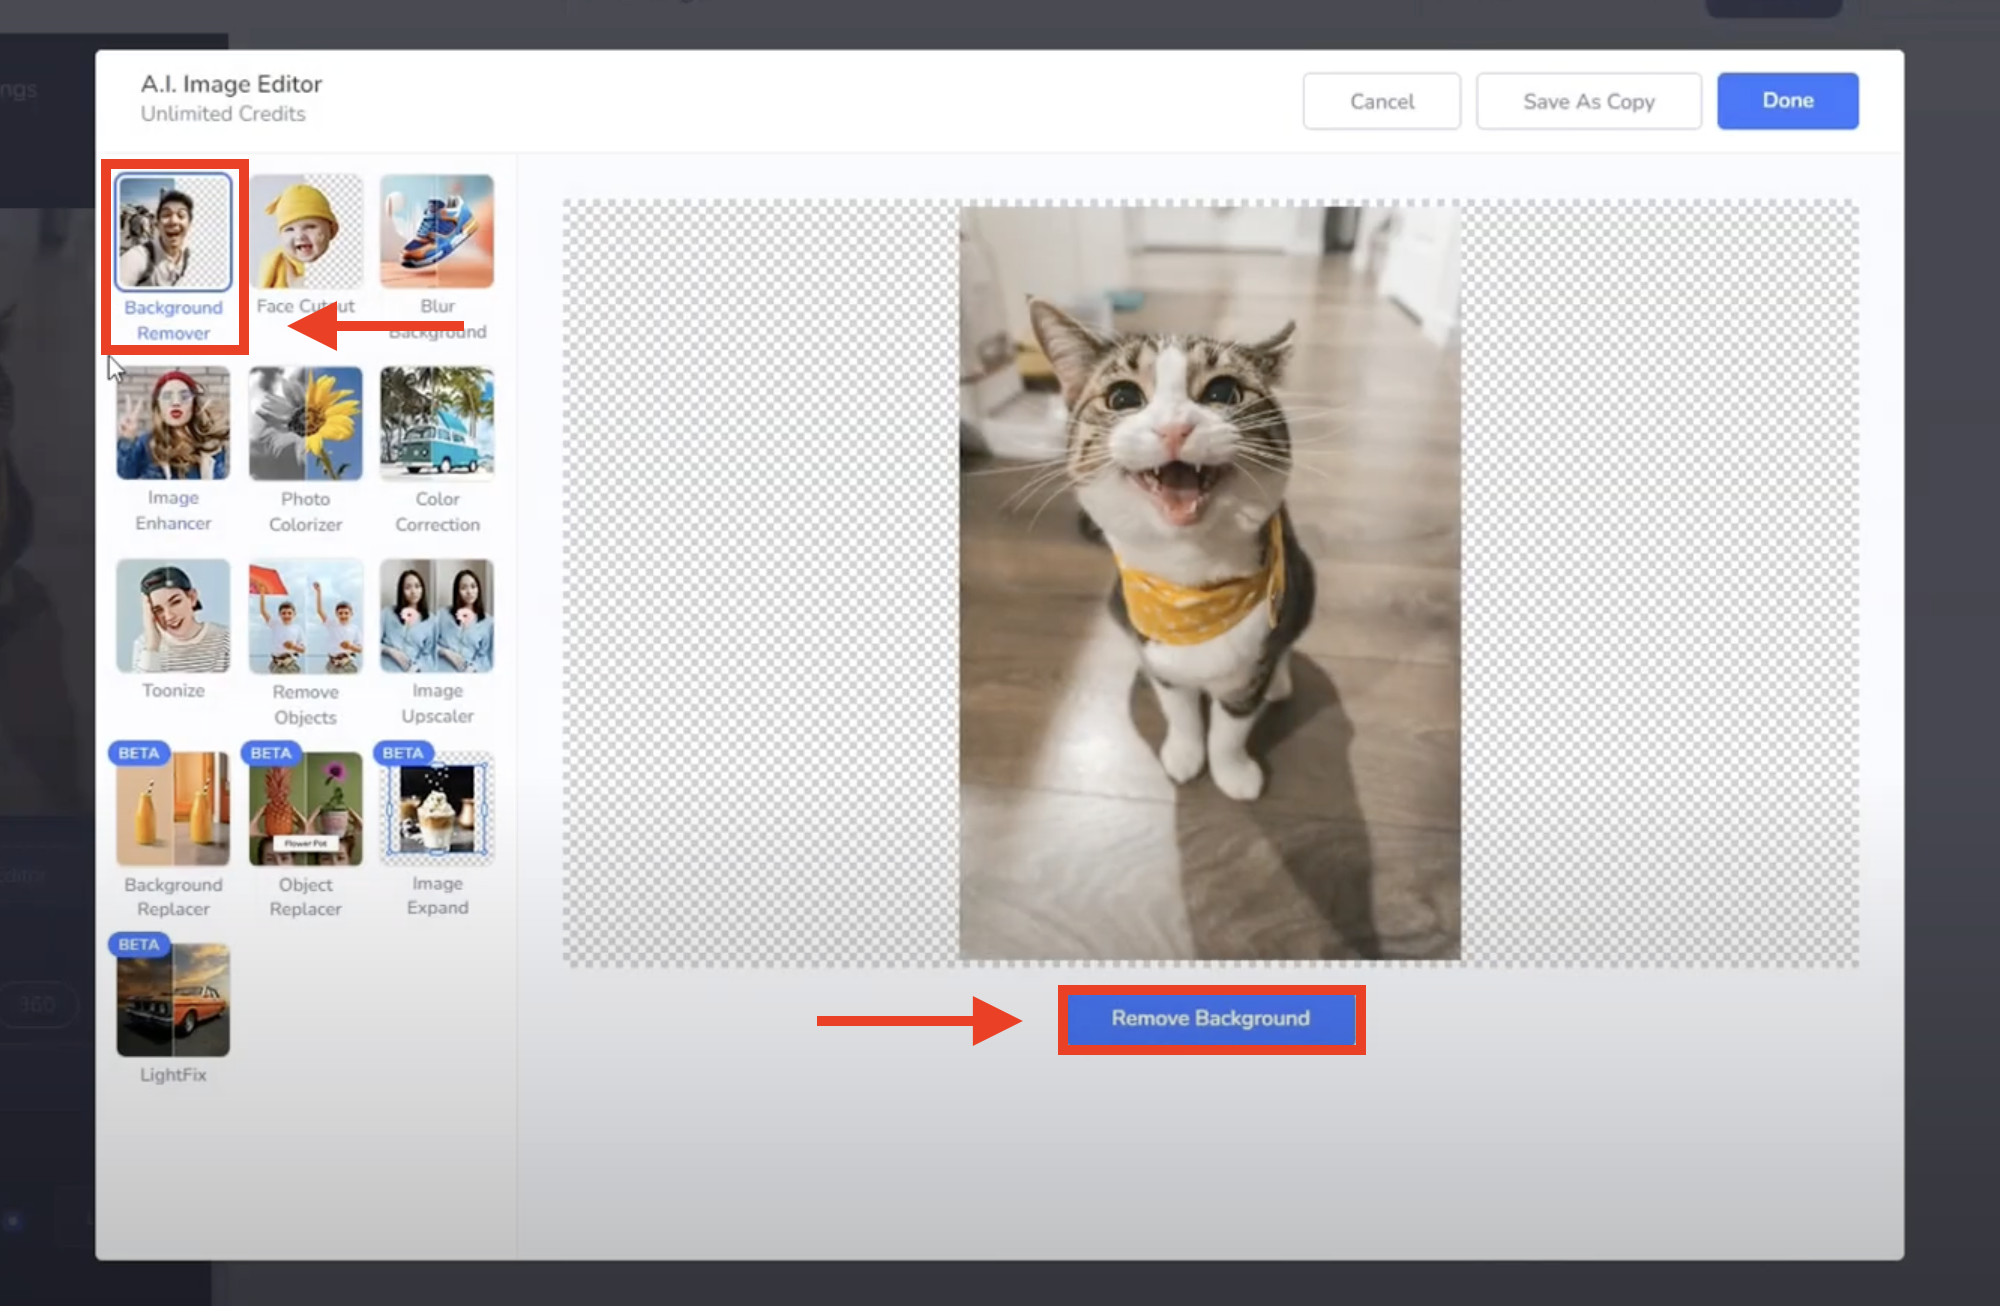Select the LightFix beta tool
This screenshot has width=2000, height=1306.
point(173,1000)
